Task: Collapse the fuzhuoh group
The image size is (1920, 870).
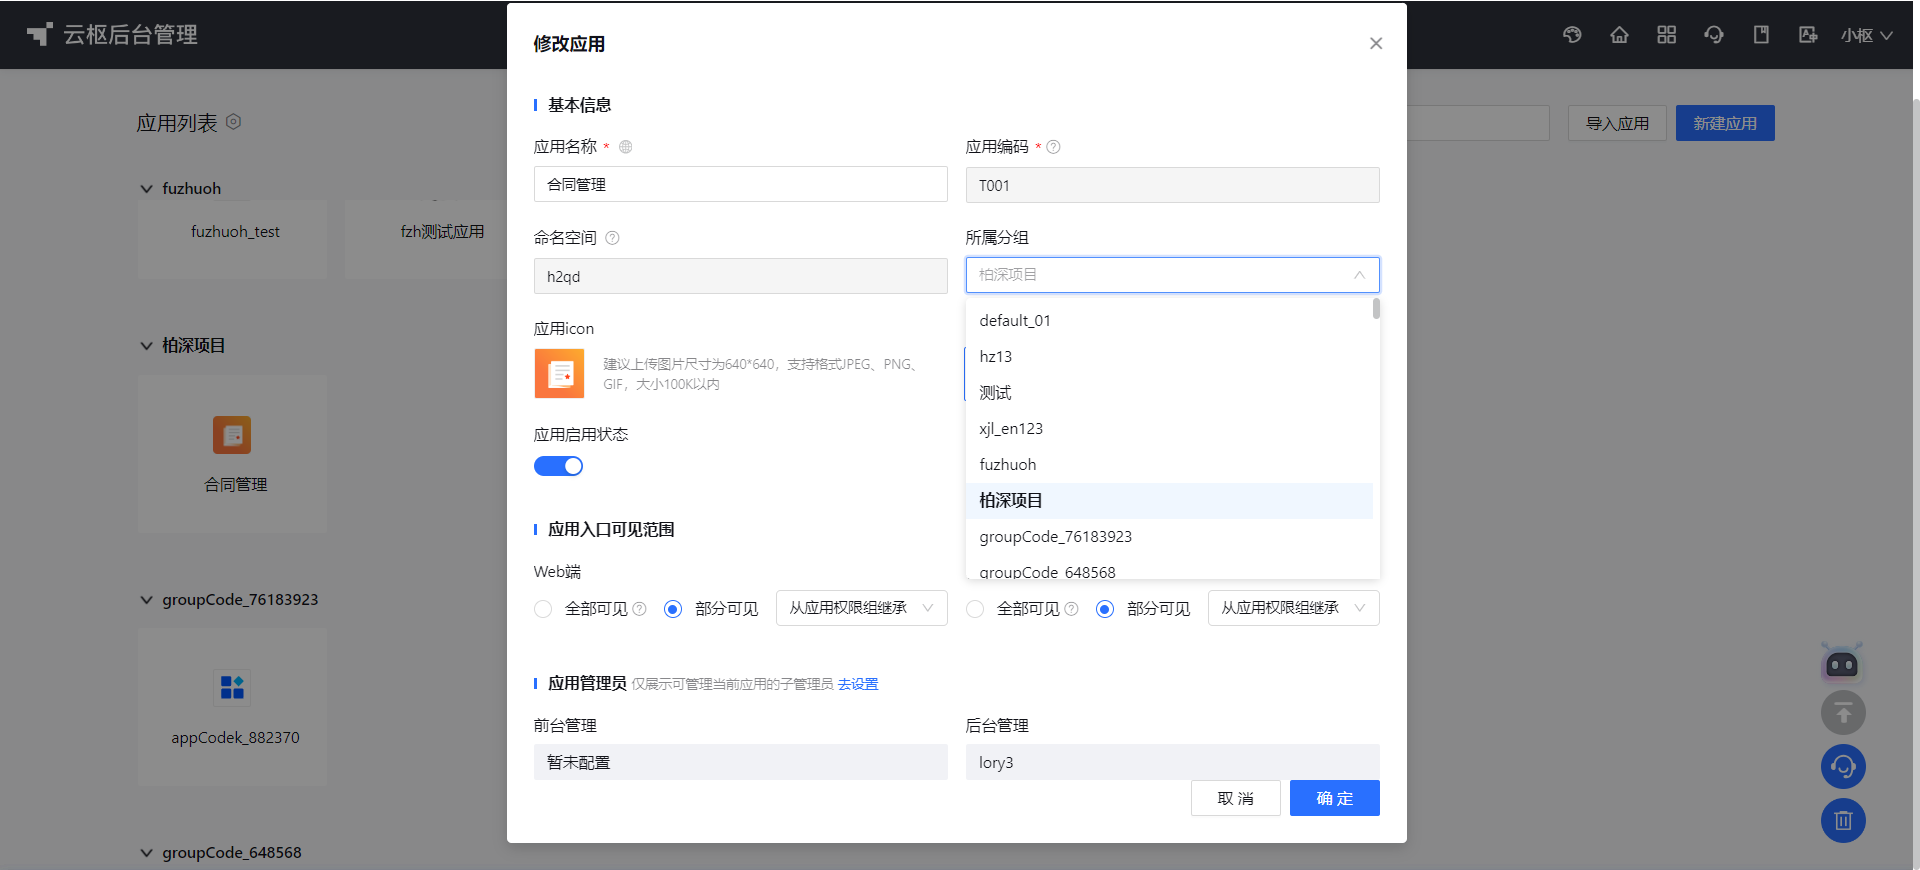Action: click(146, 189)
